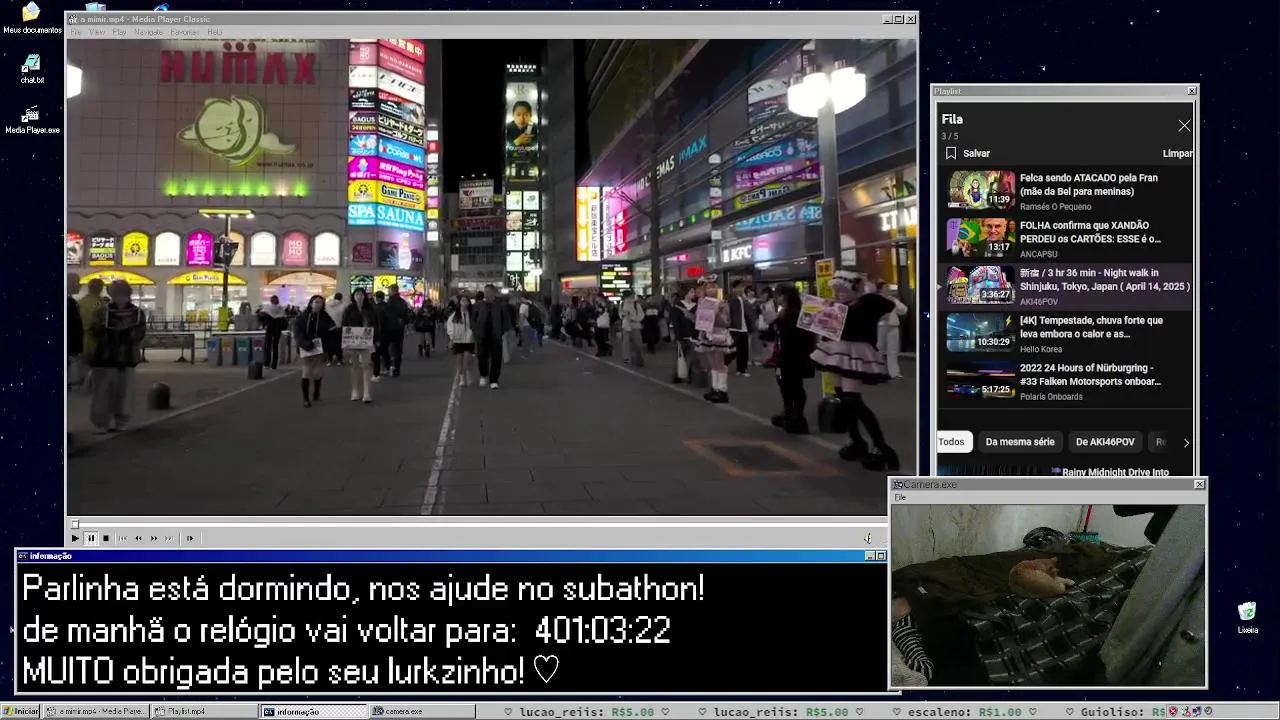This screenshot has height=720, width=1280.
Task: Open the Lixeira recycle bin icon
Action: (1247, 618)
